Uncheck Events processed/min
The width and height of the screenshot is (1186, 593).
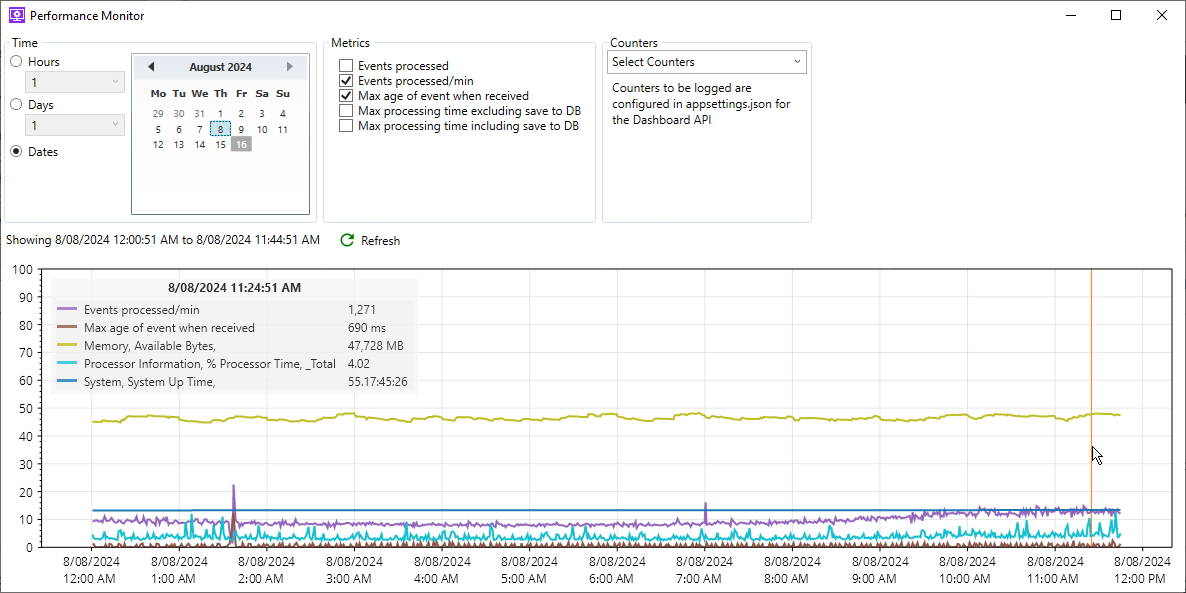(x=347, y=81)
